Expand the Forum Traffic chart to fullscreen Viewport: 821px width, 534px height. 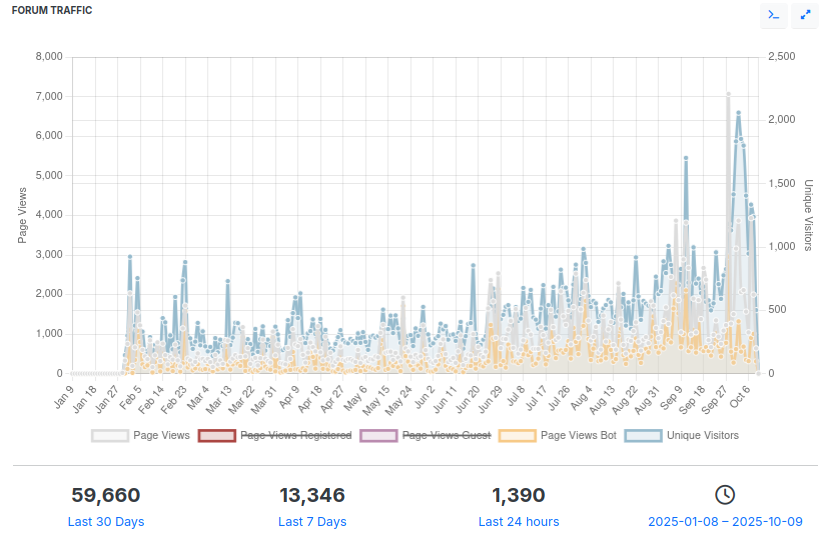(x=804, y=15)
